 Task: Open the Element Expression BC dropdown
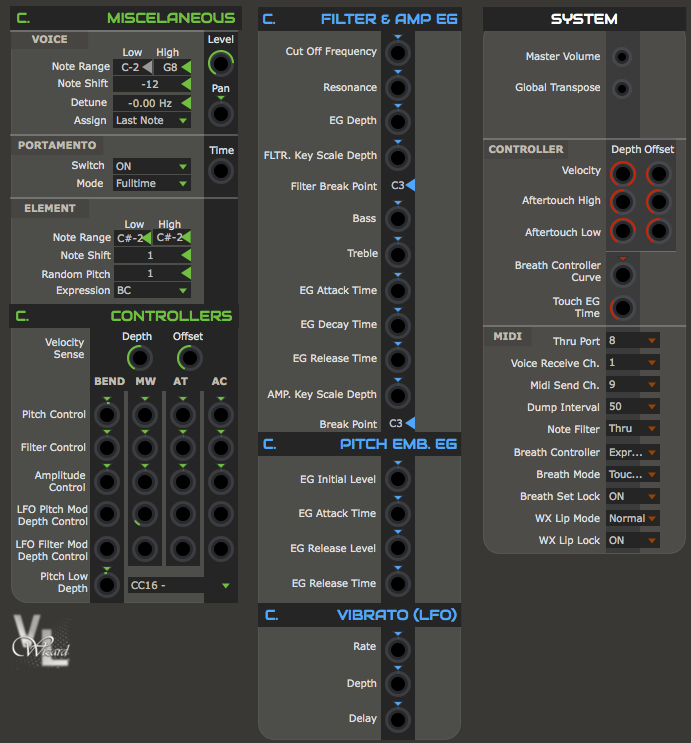[x=151, y=291]
